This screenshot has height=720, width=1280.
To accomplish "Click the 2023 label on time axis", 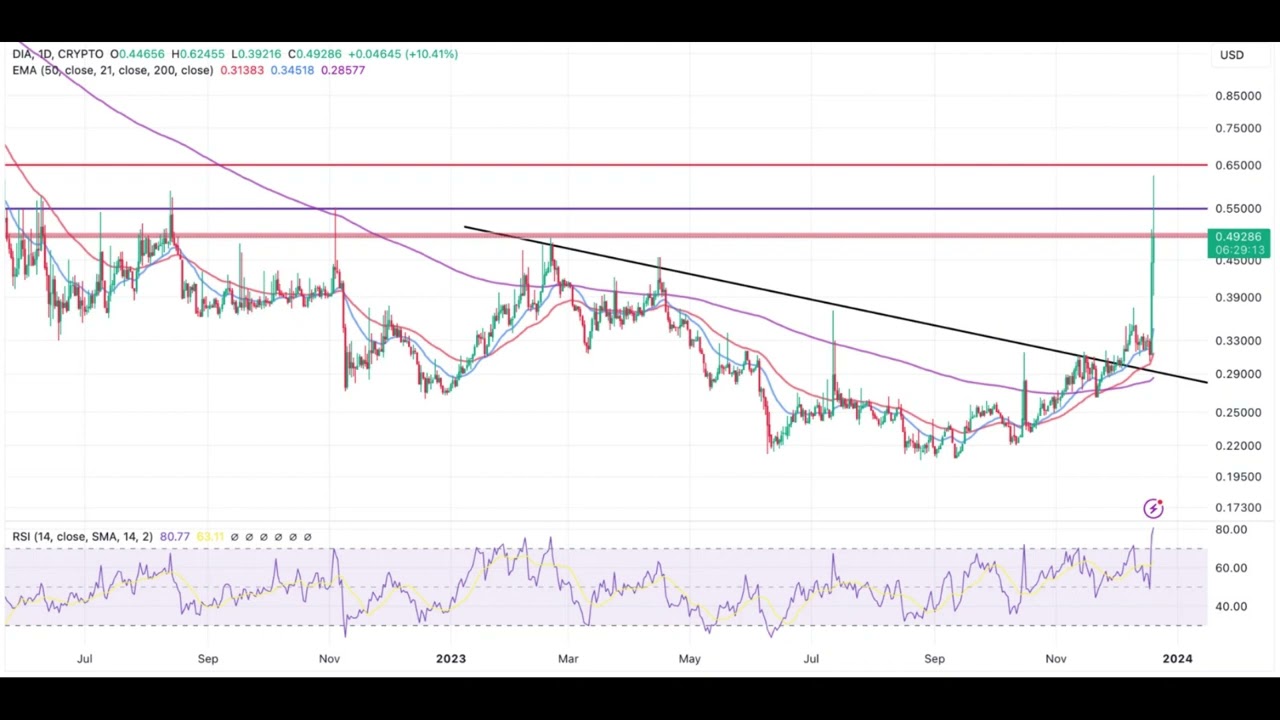I will point(451,658).
